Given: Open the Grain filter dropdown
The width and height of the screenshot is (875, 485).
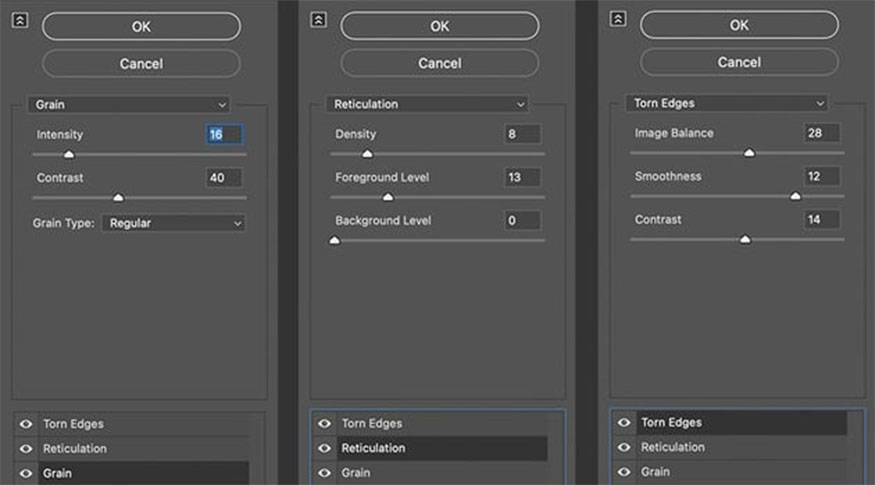Looking at the screenshot, I should click(x=129, y=104).
